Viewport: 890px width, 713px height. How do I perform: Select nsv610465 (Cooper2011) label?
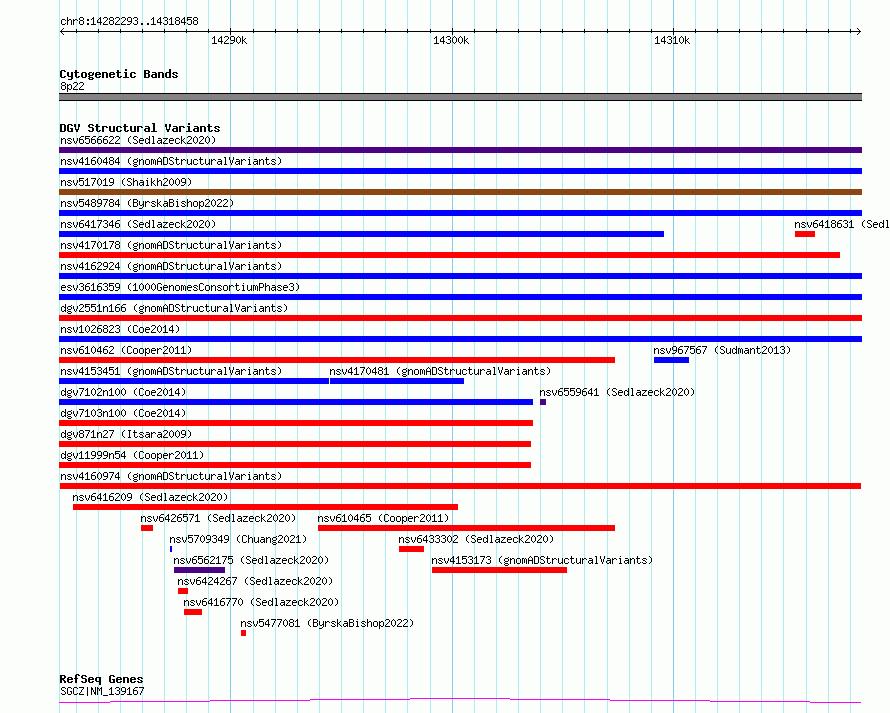click(383, 518)
